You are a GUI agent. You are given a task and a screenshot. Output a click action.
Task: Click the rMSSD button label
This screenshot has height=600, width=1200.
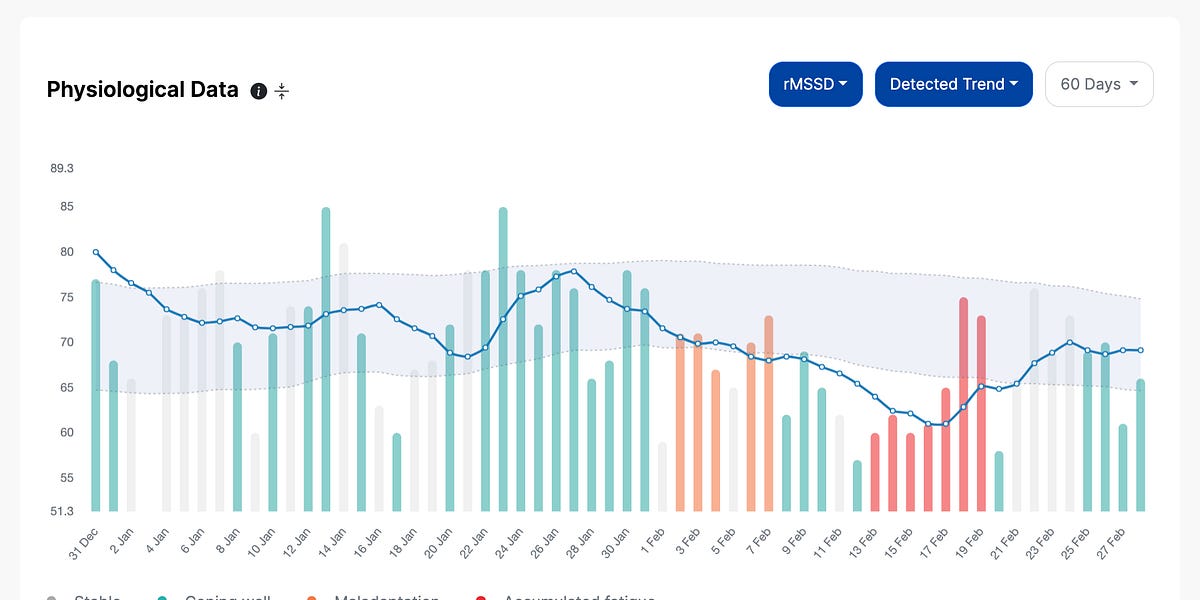coord(808,84)
